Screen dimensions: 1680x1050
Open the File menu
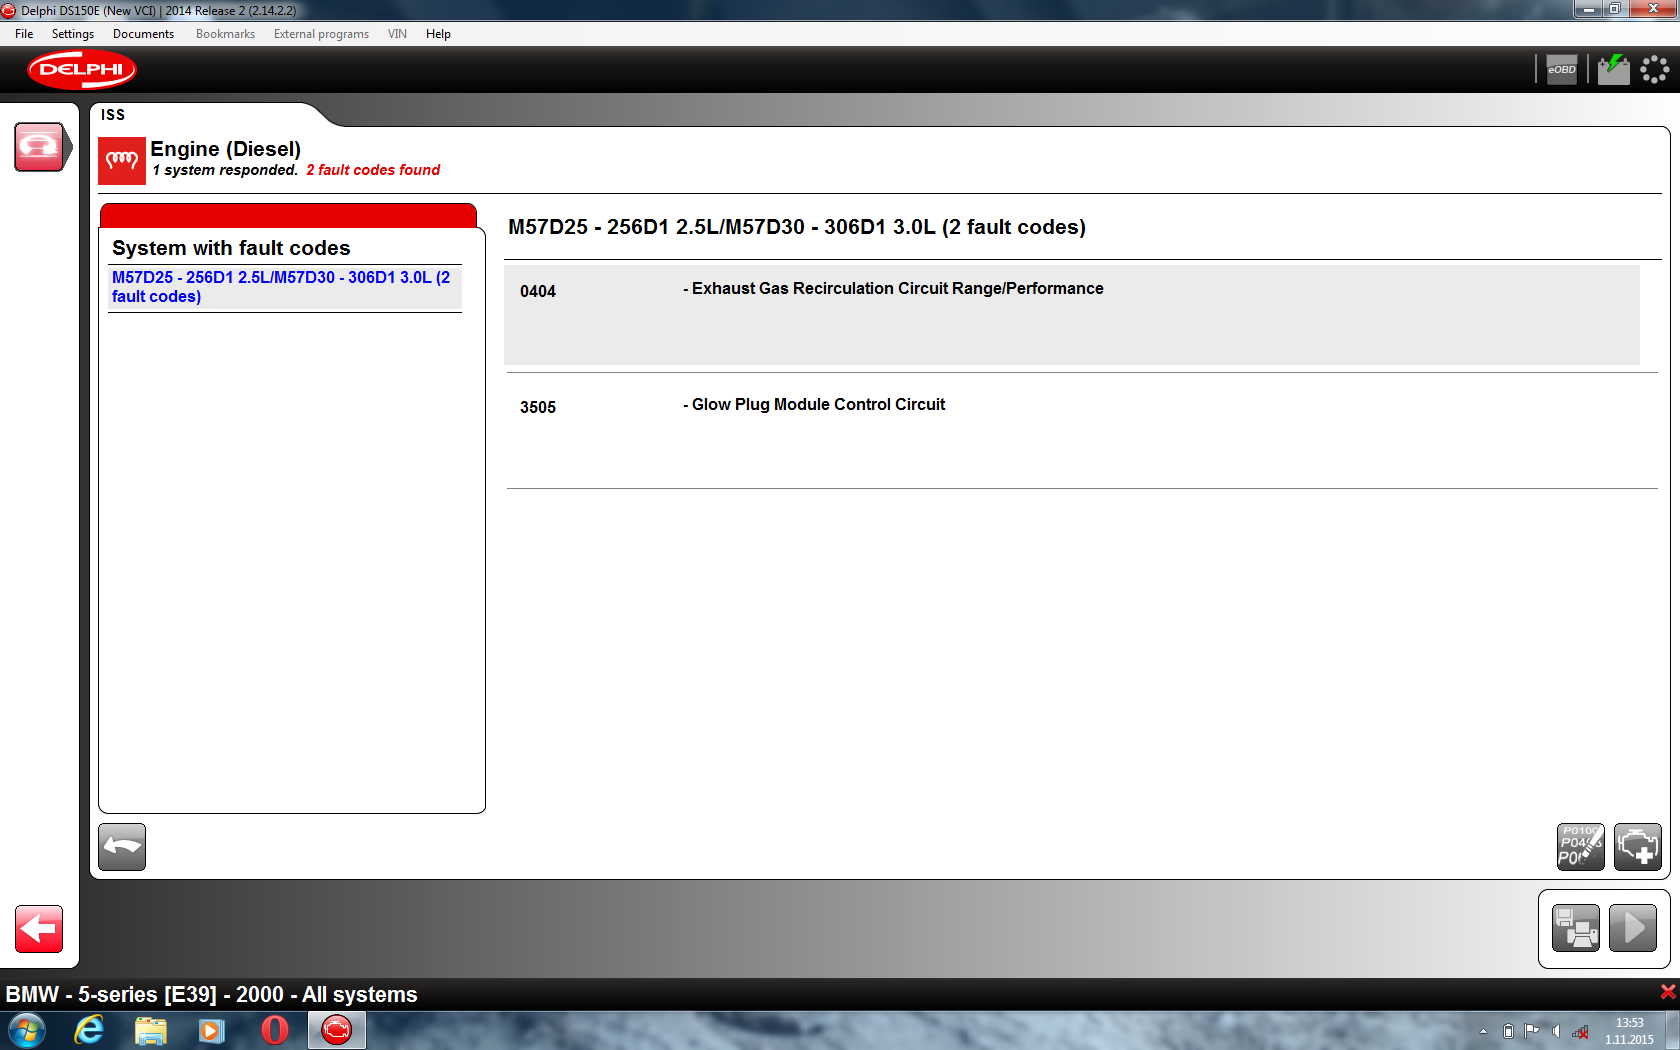coord(24,34)
